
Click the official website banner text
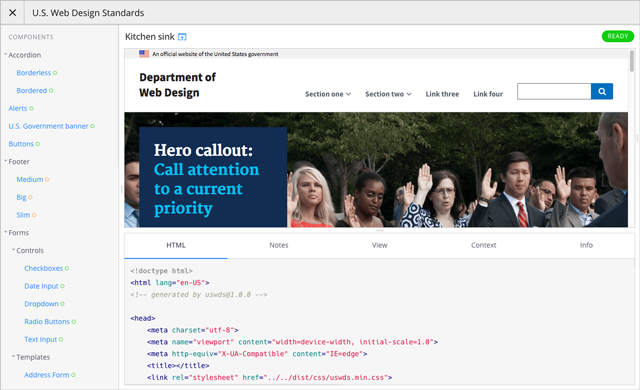[215, 54]
